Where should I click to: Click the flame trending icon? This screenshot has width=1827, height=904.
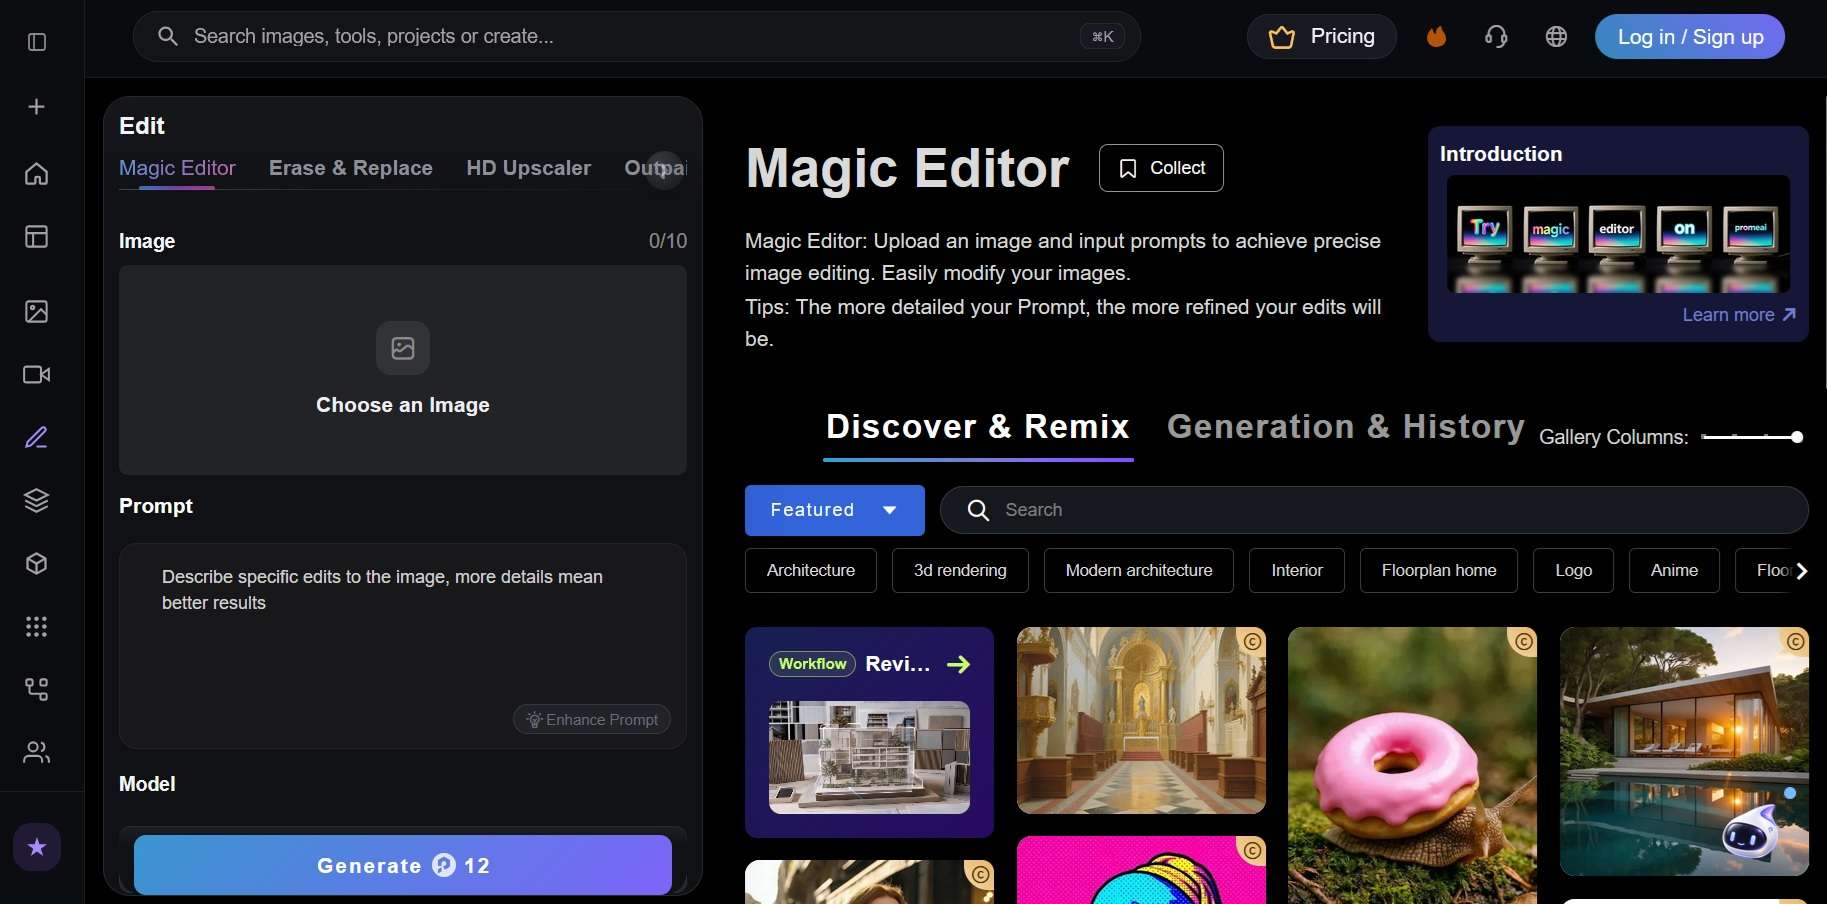(x=1437, y=37)
